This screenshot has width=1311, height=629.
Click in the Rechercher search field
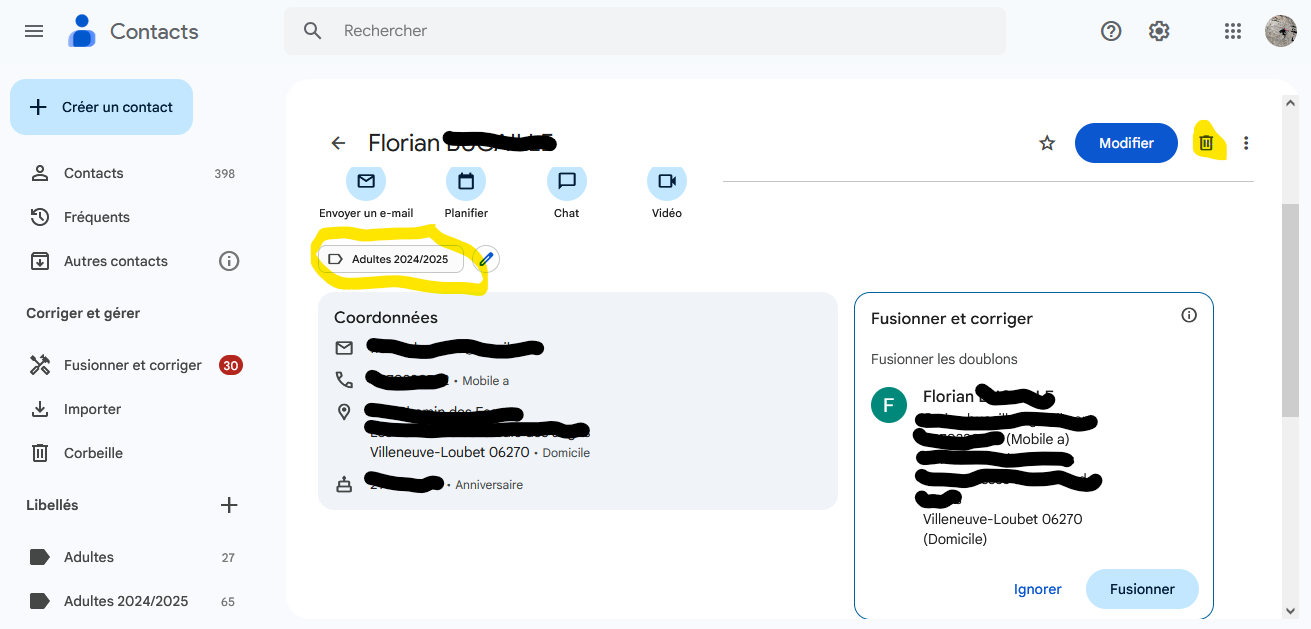tap(660, 31)
